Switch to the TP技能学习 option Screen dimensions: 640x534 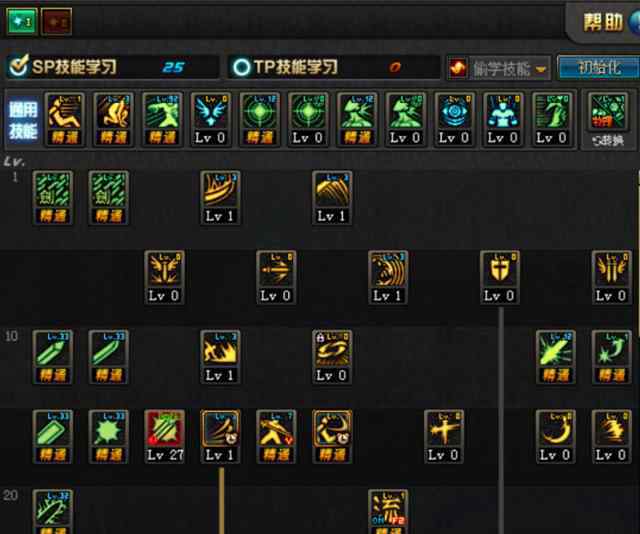[285, 67]
